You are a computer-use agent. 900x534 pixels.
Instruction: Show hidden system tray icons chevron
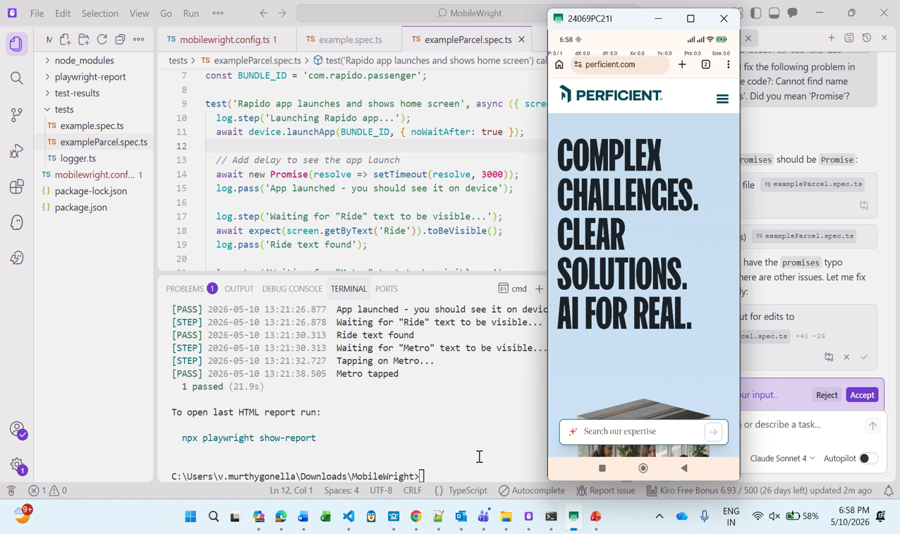[x=660, y=516]
